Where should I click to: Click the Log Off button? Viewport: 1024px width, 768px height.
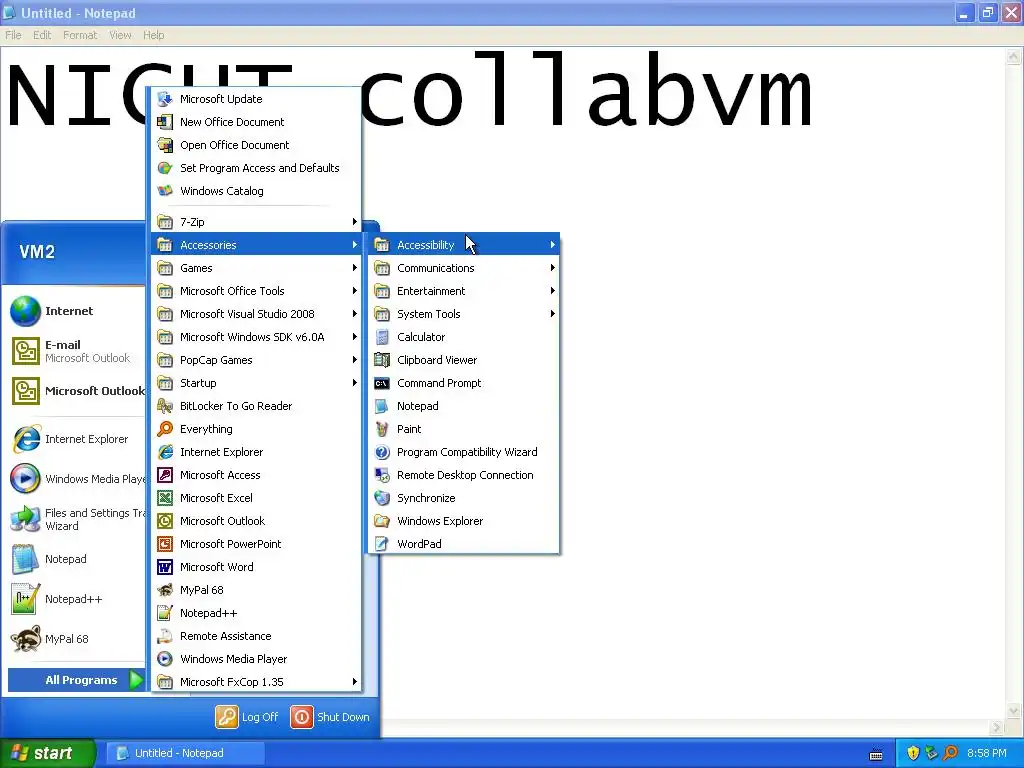click(x=247, y=717)
